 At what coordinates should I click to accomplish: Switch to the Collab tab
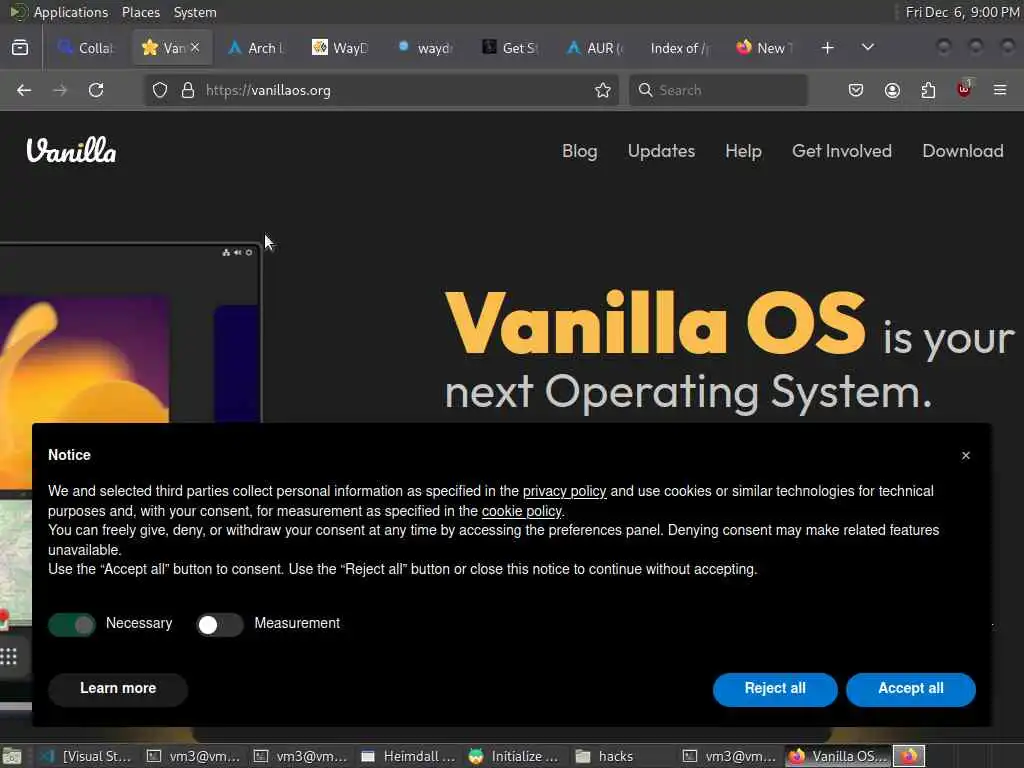click(x=86, y=48)
